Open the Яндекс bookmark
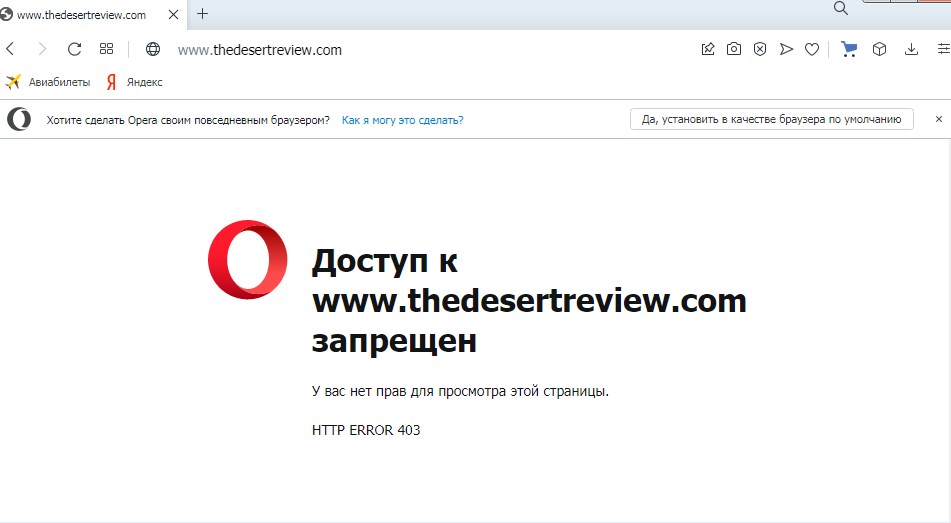The width and height of the screenshot is (951, 523). 134,82
